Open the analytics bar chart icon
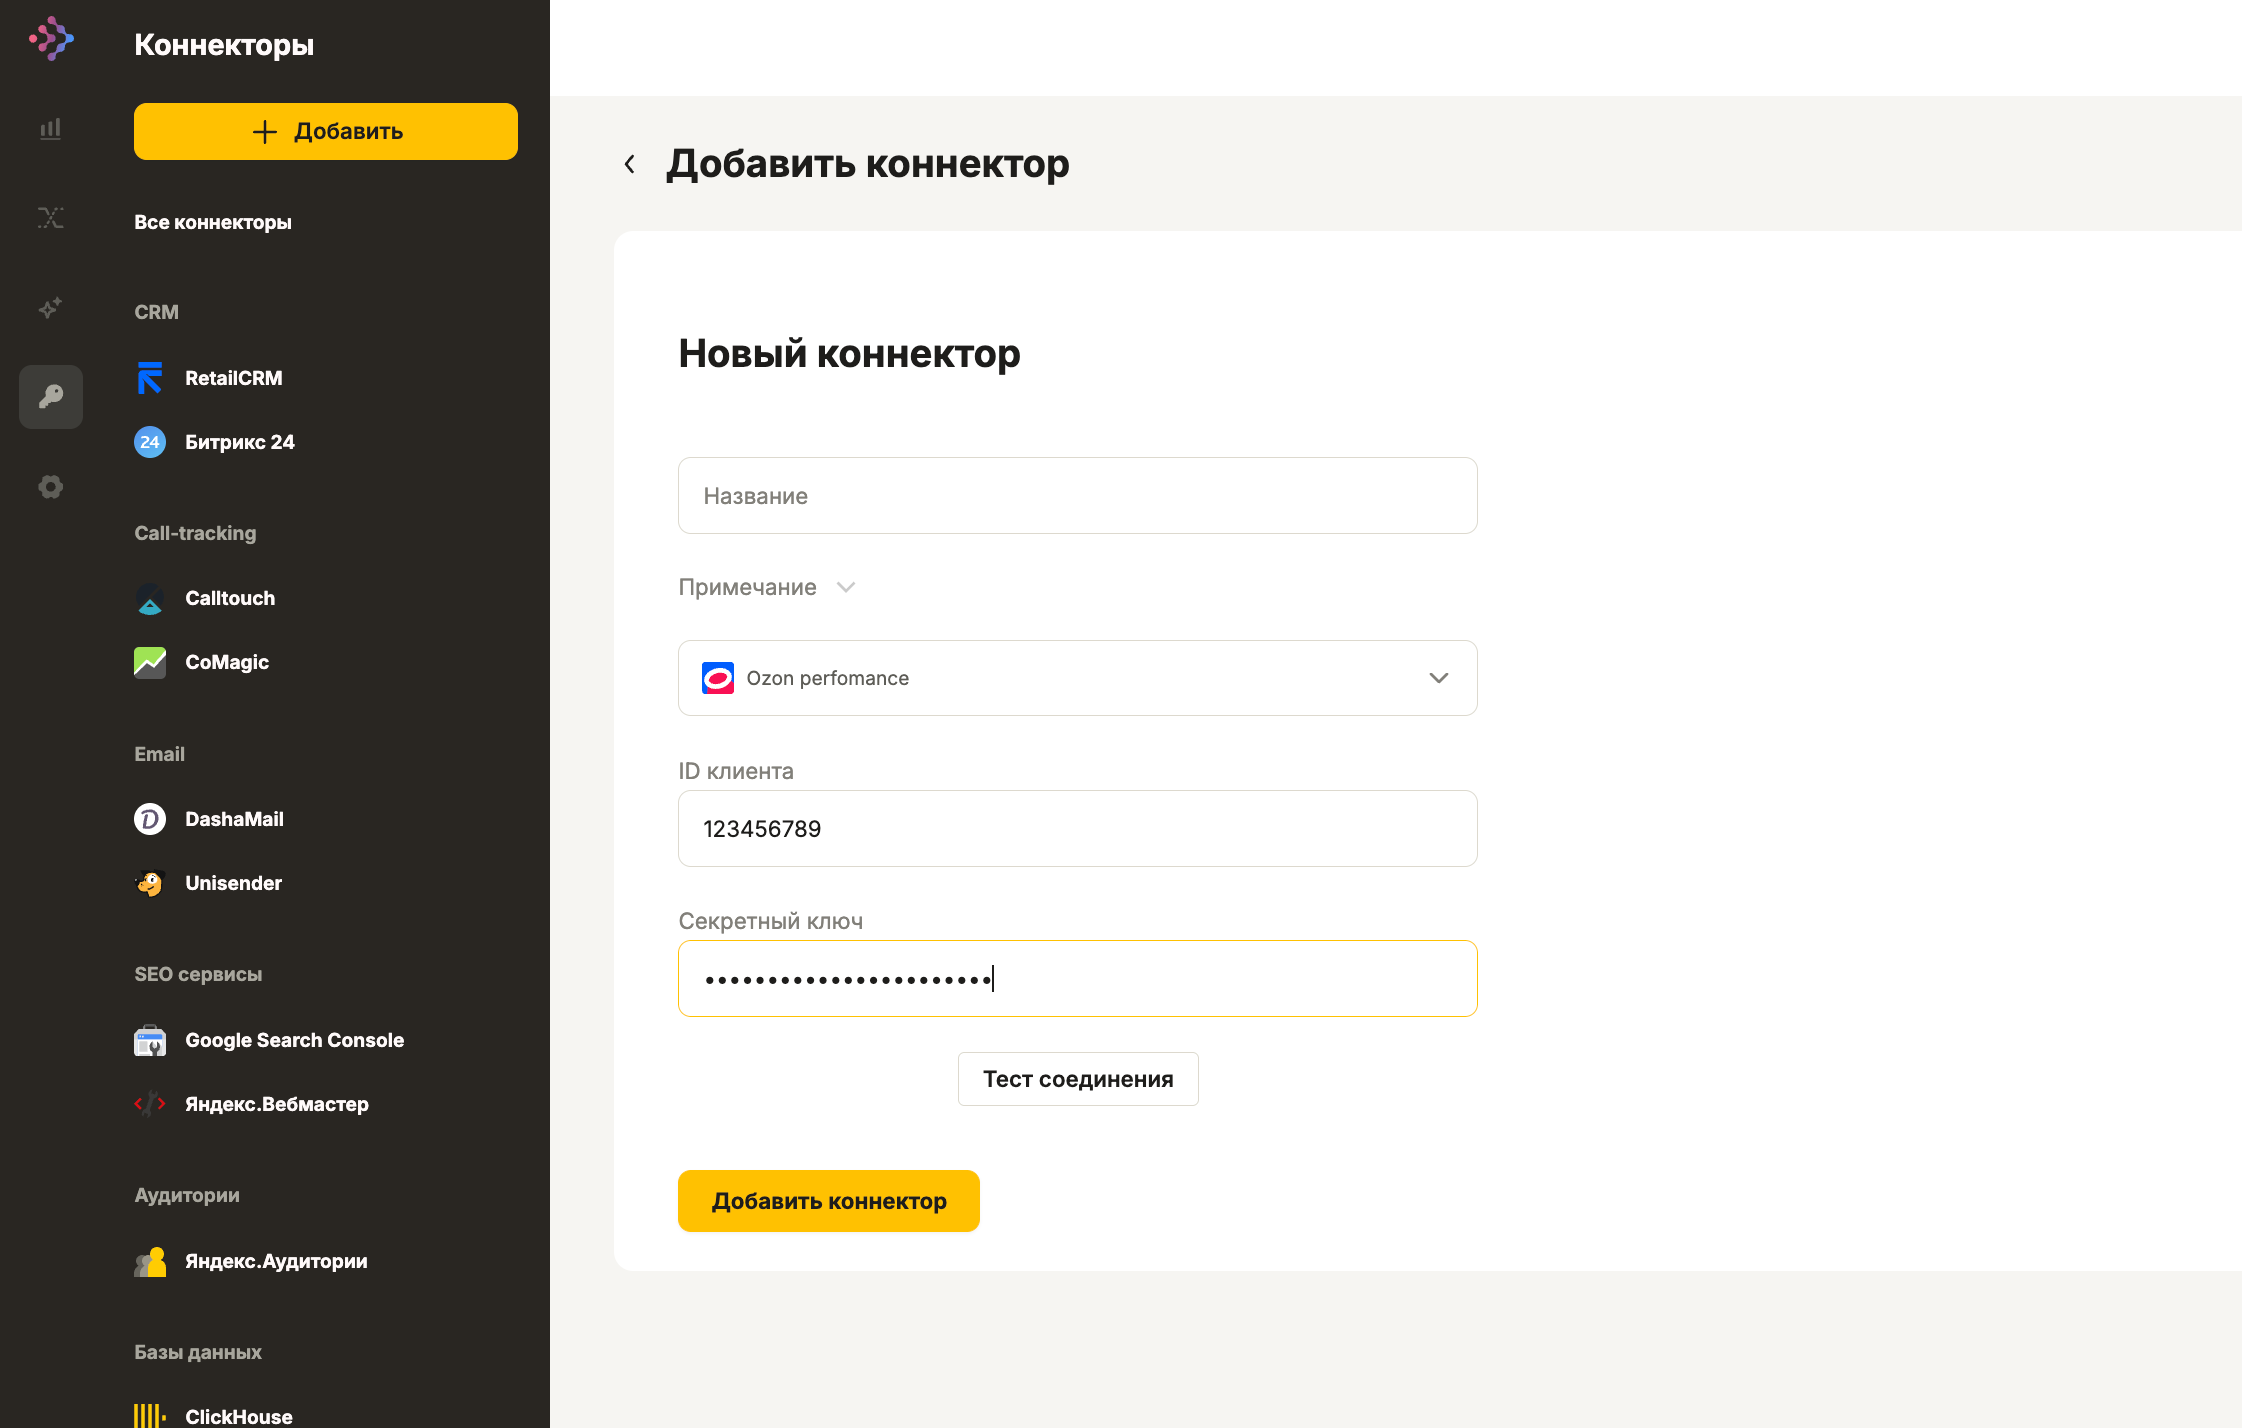The height and width of the screenshot is (1428, 2242). click(x=51, y=129)
